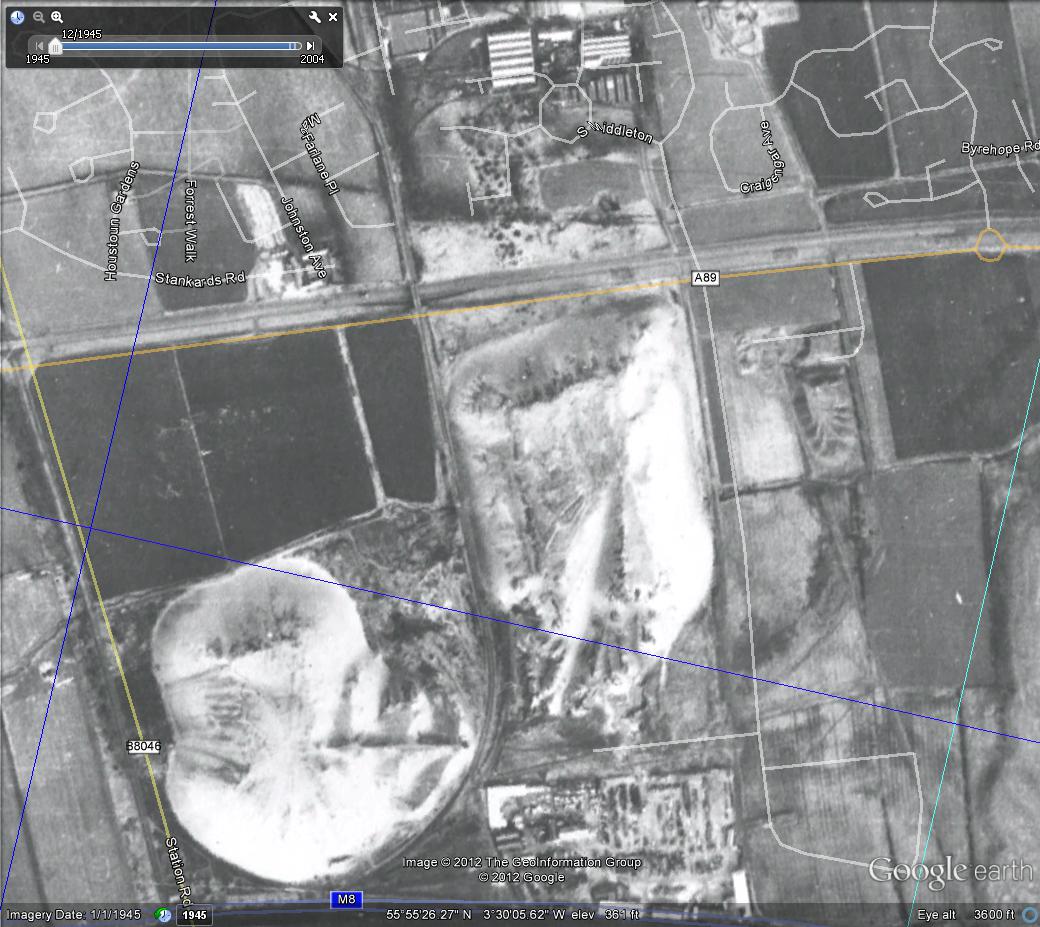Click the M8 motorway shield label

tap(346, 899)
